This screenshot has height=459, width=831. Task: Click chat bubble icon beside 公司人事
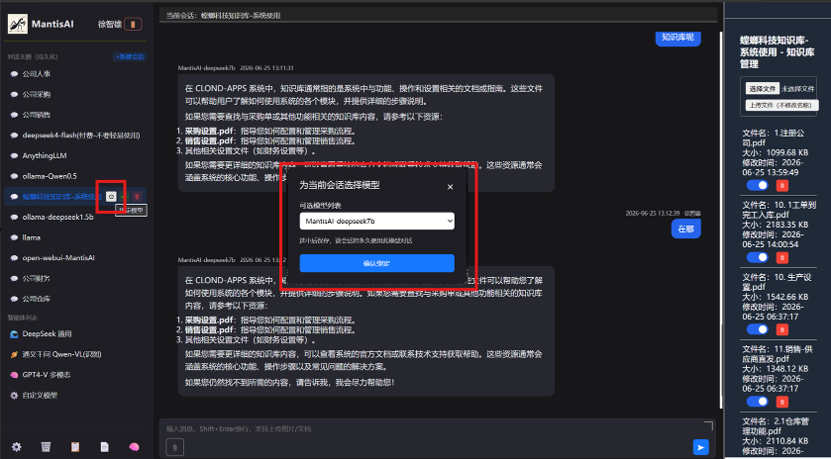pos(14,74)
